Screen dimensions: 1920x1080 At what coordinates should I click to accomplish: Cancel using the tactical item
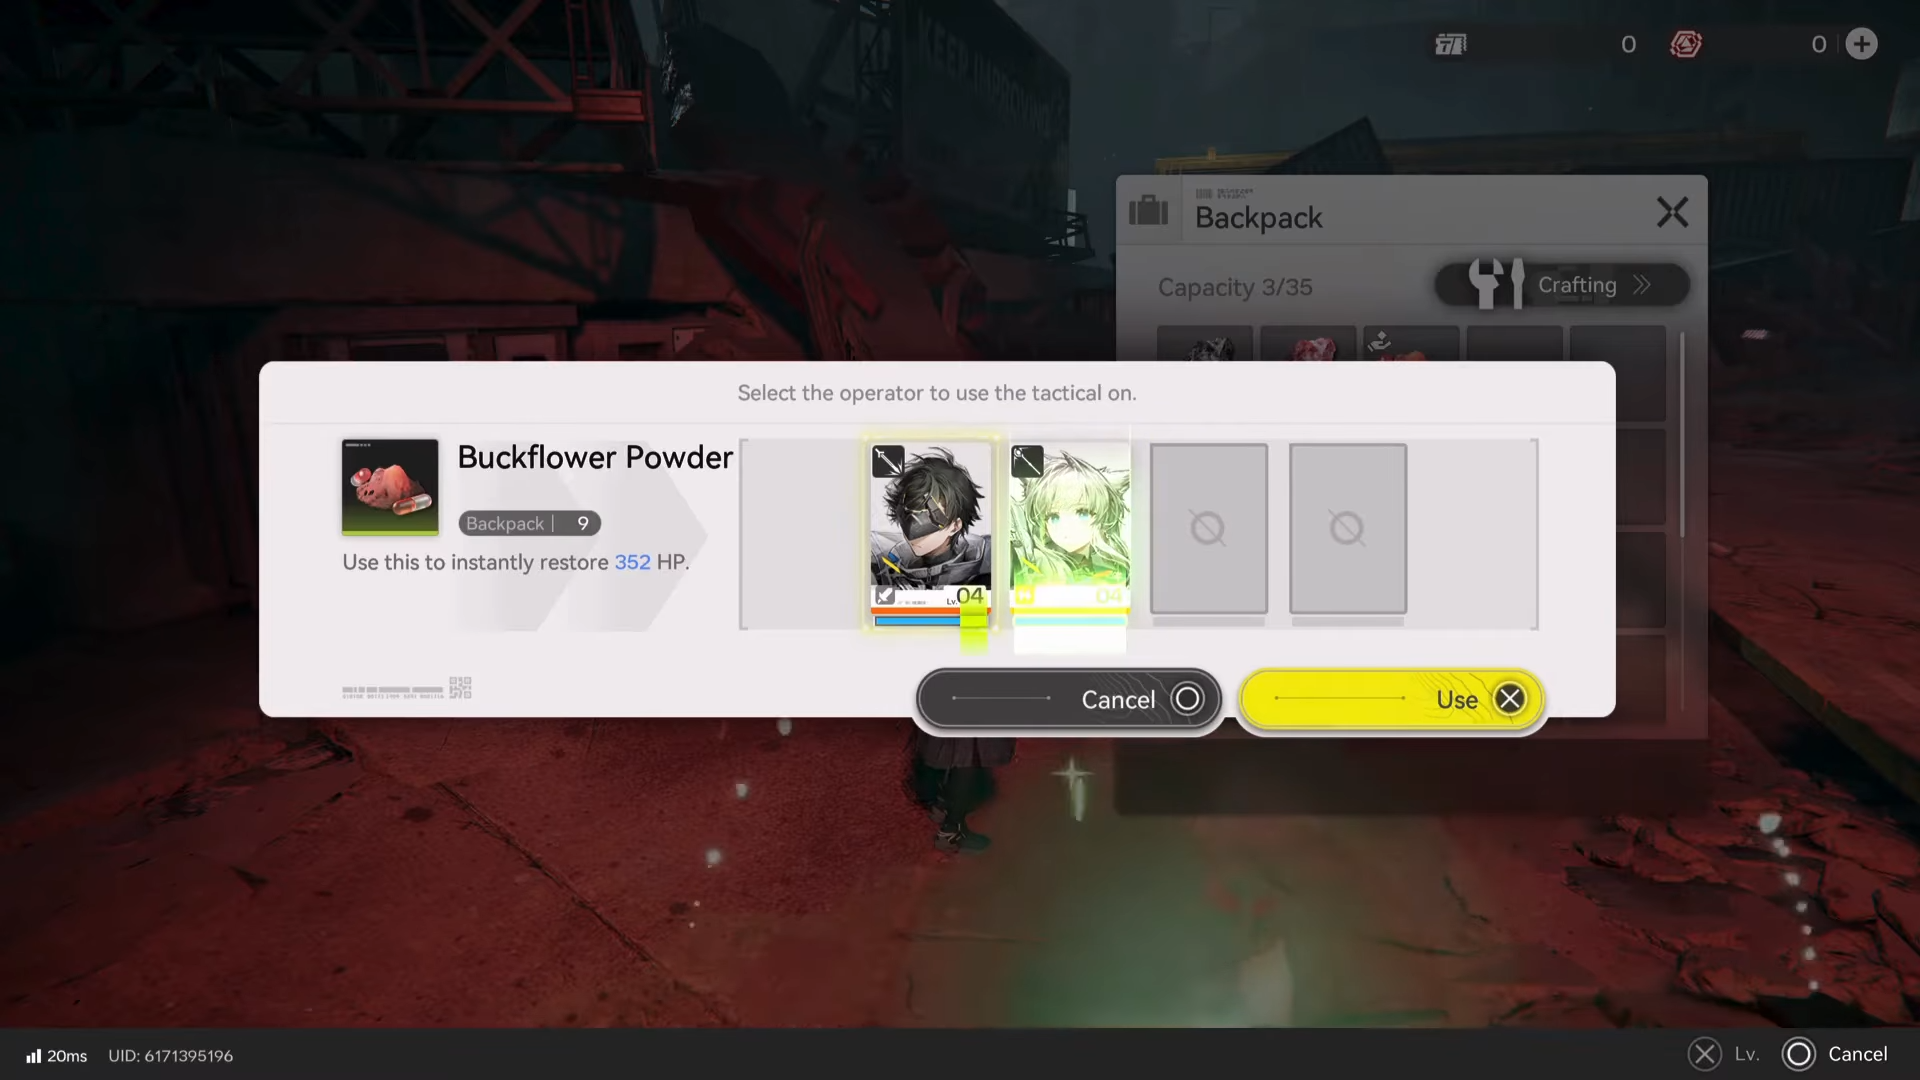coord(1068,699)
